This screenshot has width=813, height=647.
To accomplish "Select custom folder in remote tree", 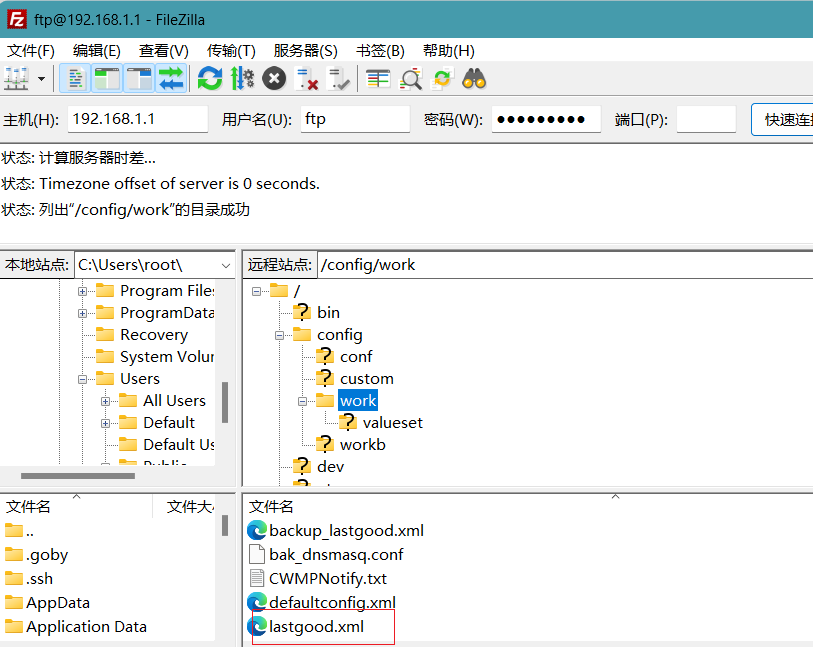I will (x=366, y=378).
